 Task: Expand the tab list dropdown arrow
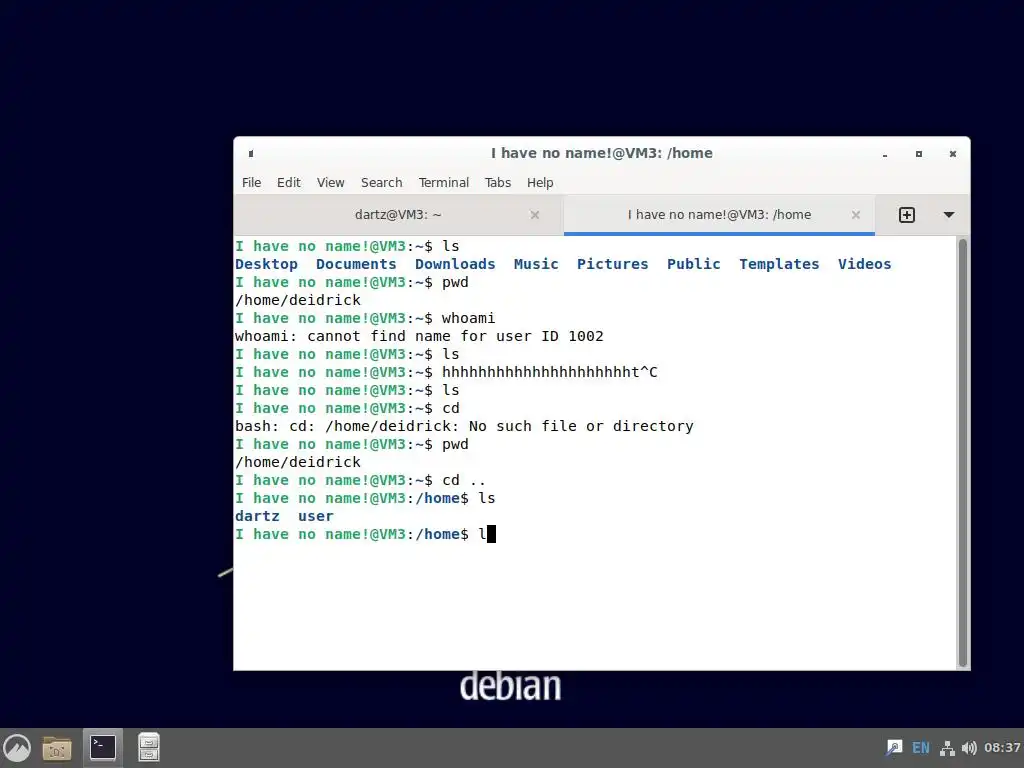pyautogui.click(x=949, y=215)
